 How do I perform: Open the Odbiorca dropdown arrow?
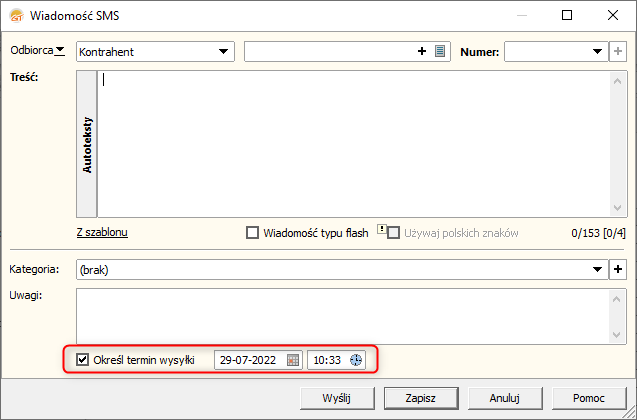(60, 51)
